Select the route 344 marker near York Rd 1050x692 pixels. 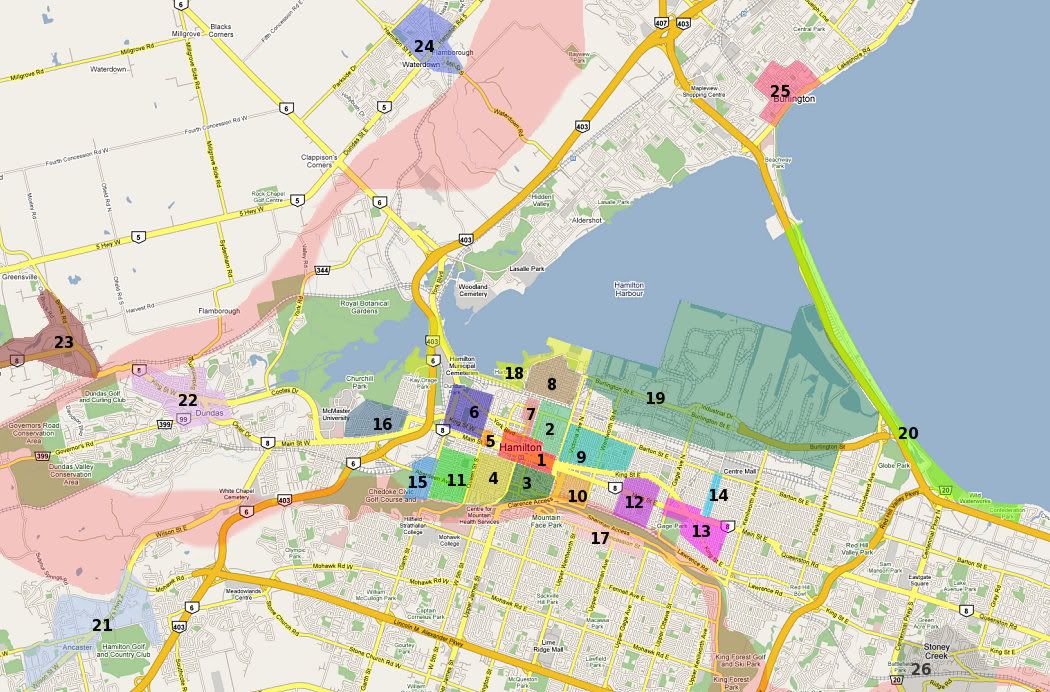coord(322,270)
